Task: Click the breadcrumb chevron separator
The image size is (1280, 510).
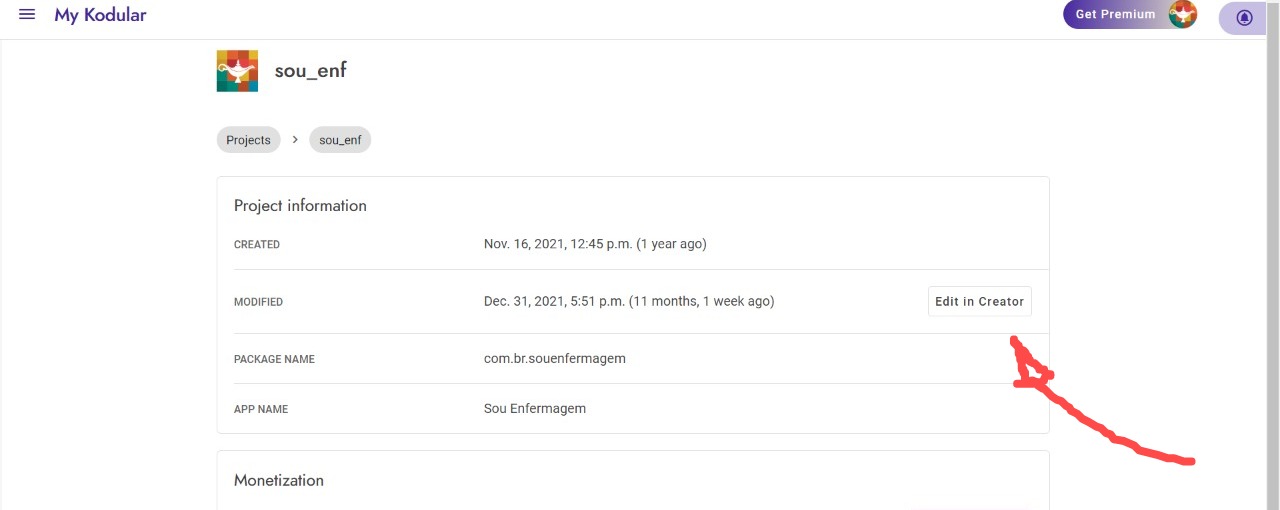Action: (x=295, y=140)
